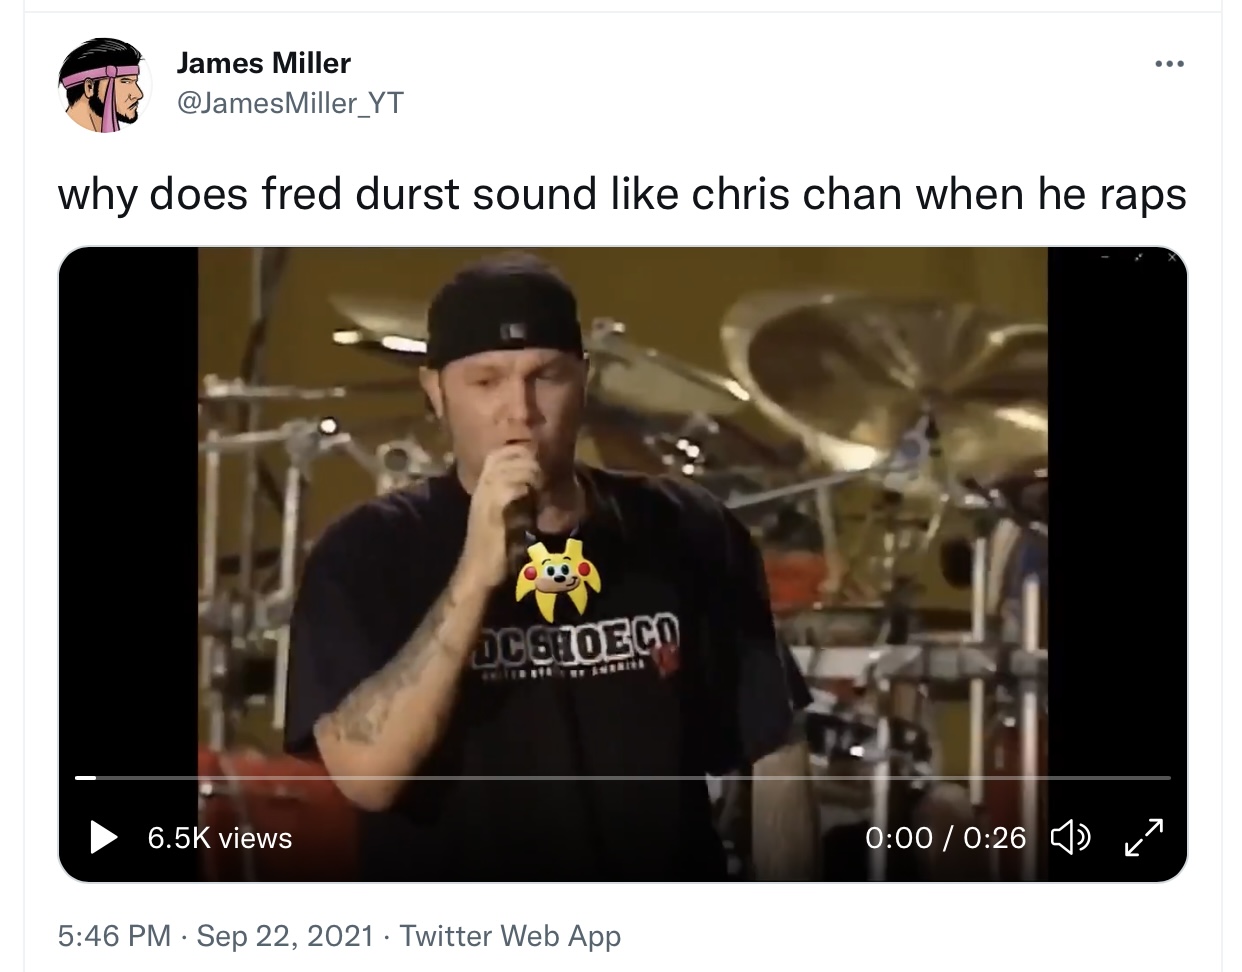This screenshot has height=972, width=1242.
Task: Open James Miller's profile avatar
Action: tap(103, 86)
